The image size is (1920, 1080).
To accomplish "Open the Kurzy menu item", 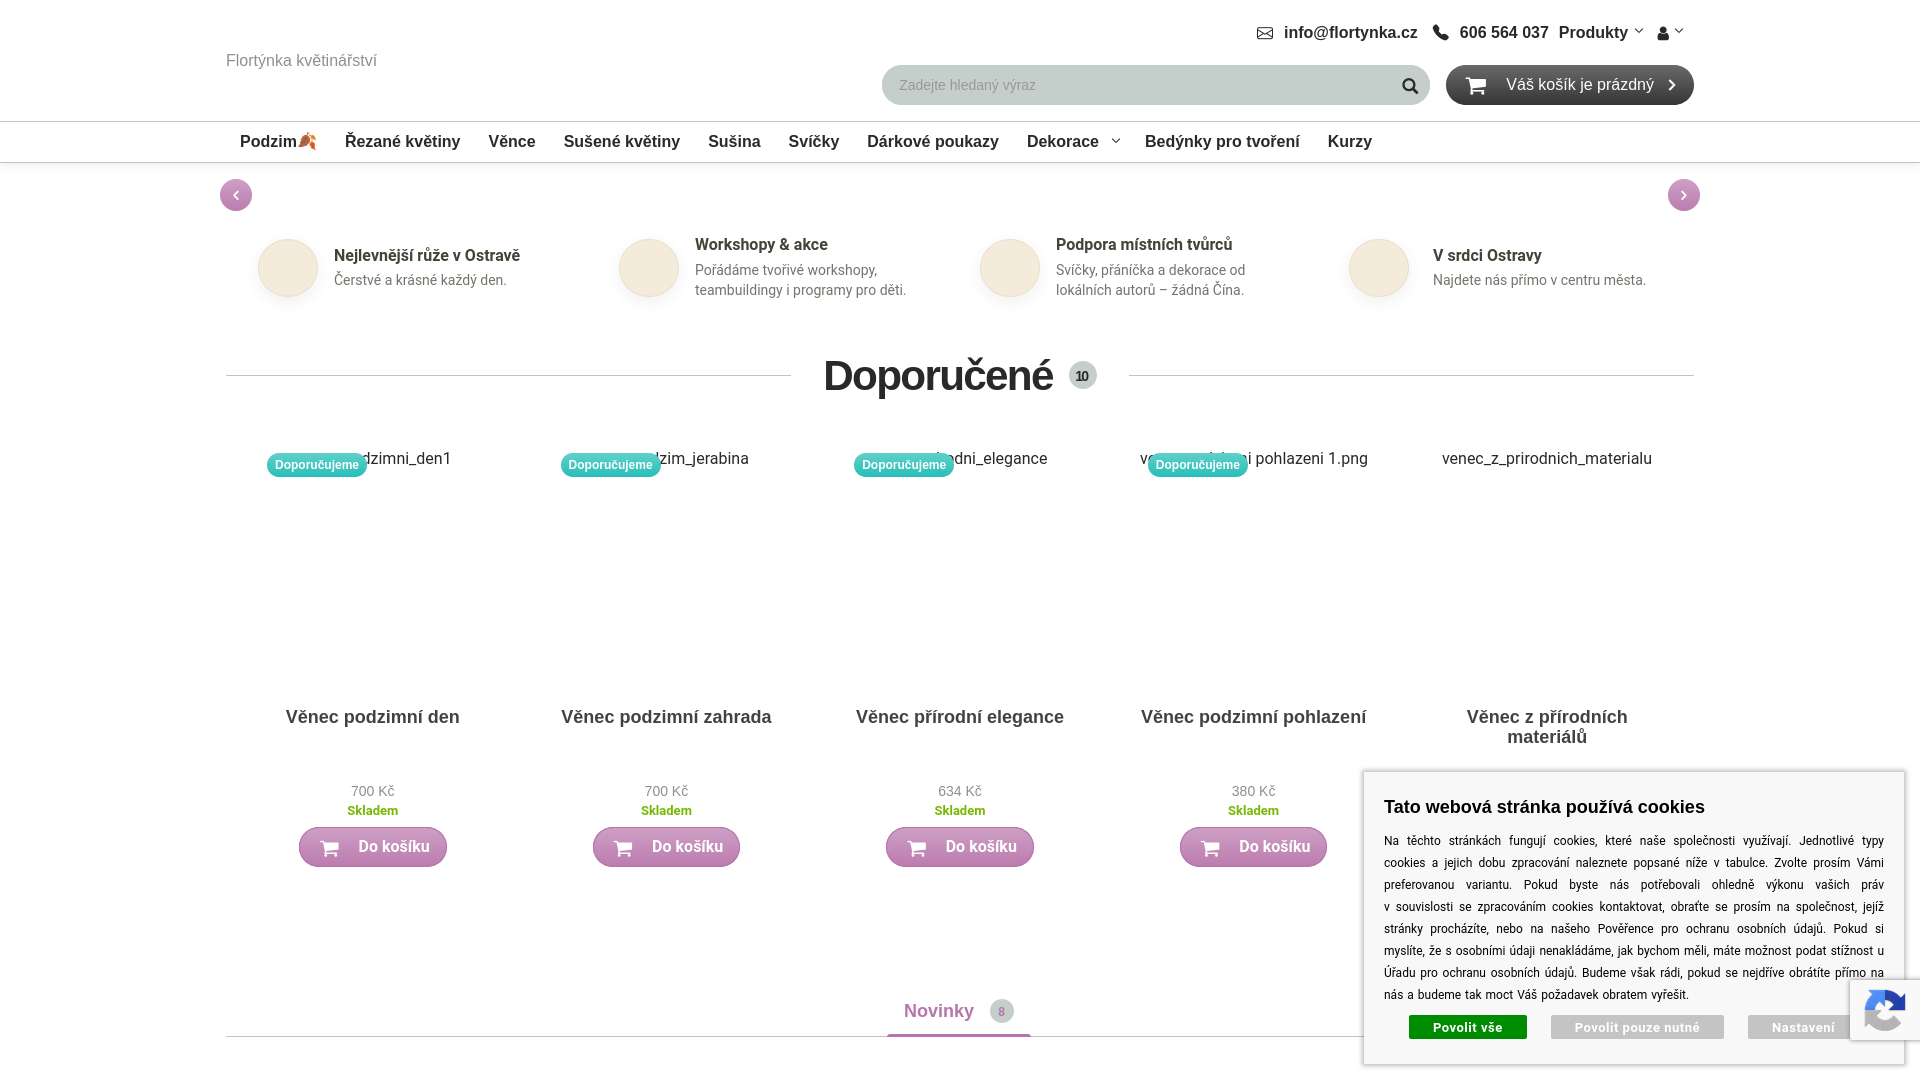I will (1350, 142).
